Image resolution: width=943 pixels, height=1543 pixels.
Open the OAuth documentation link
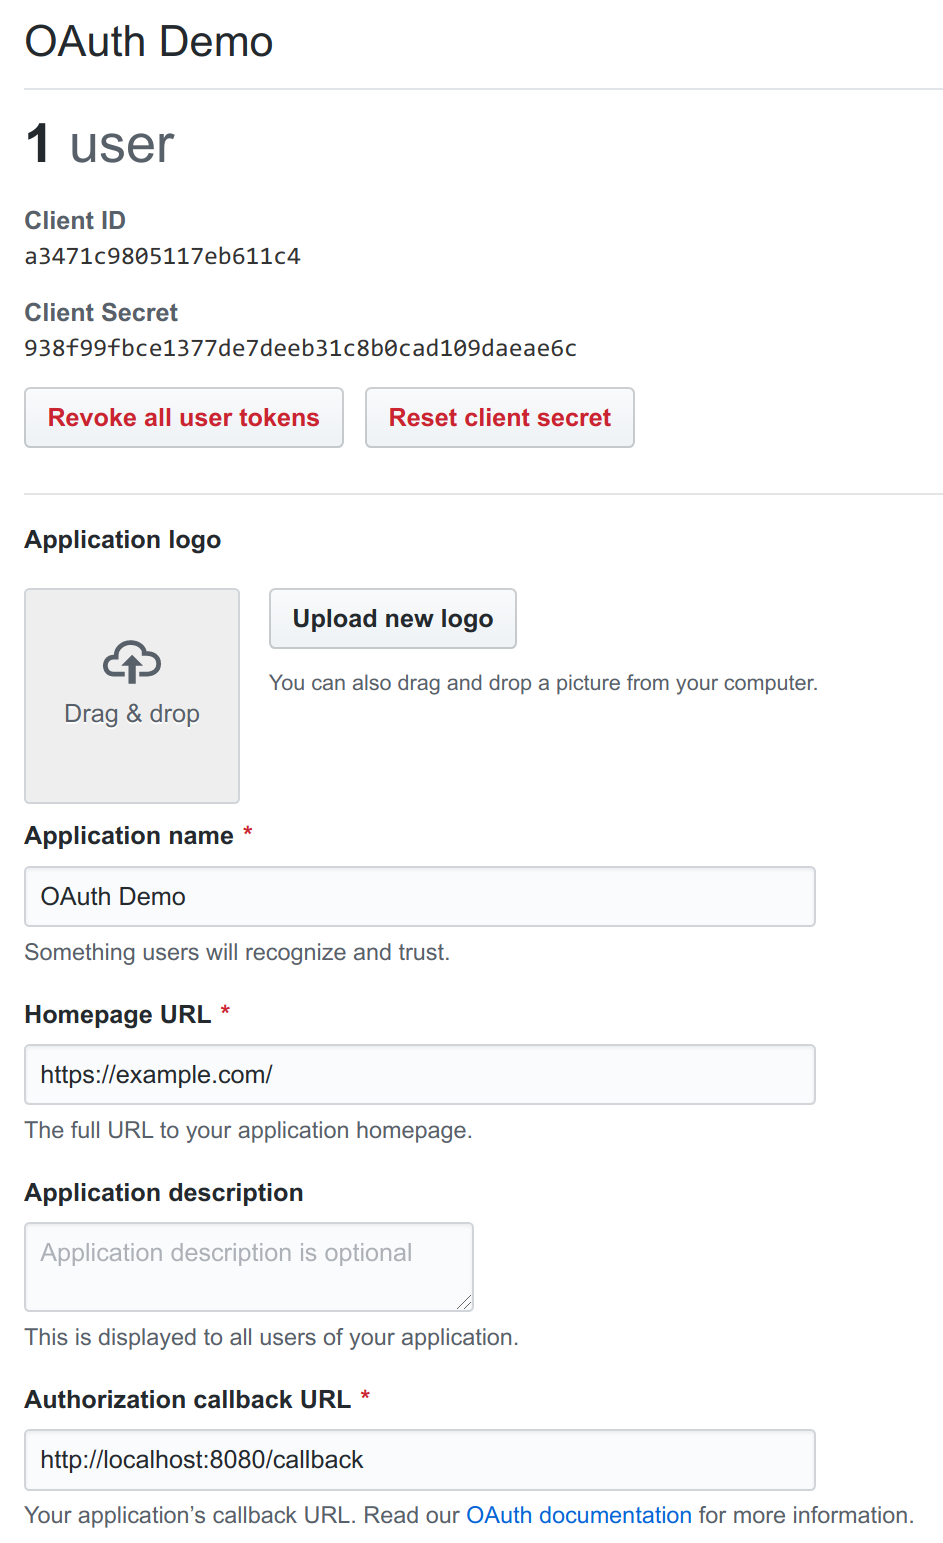coord(579,1515)
